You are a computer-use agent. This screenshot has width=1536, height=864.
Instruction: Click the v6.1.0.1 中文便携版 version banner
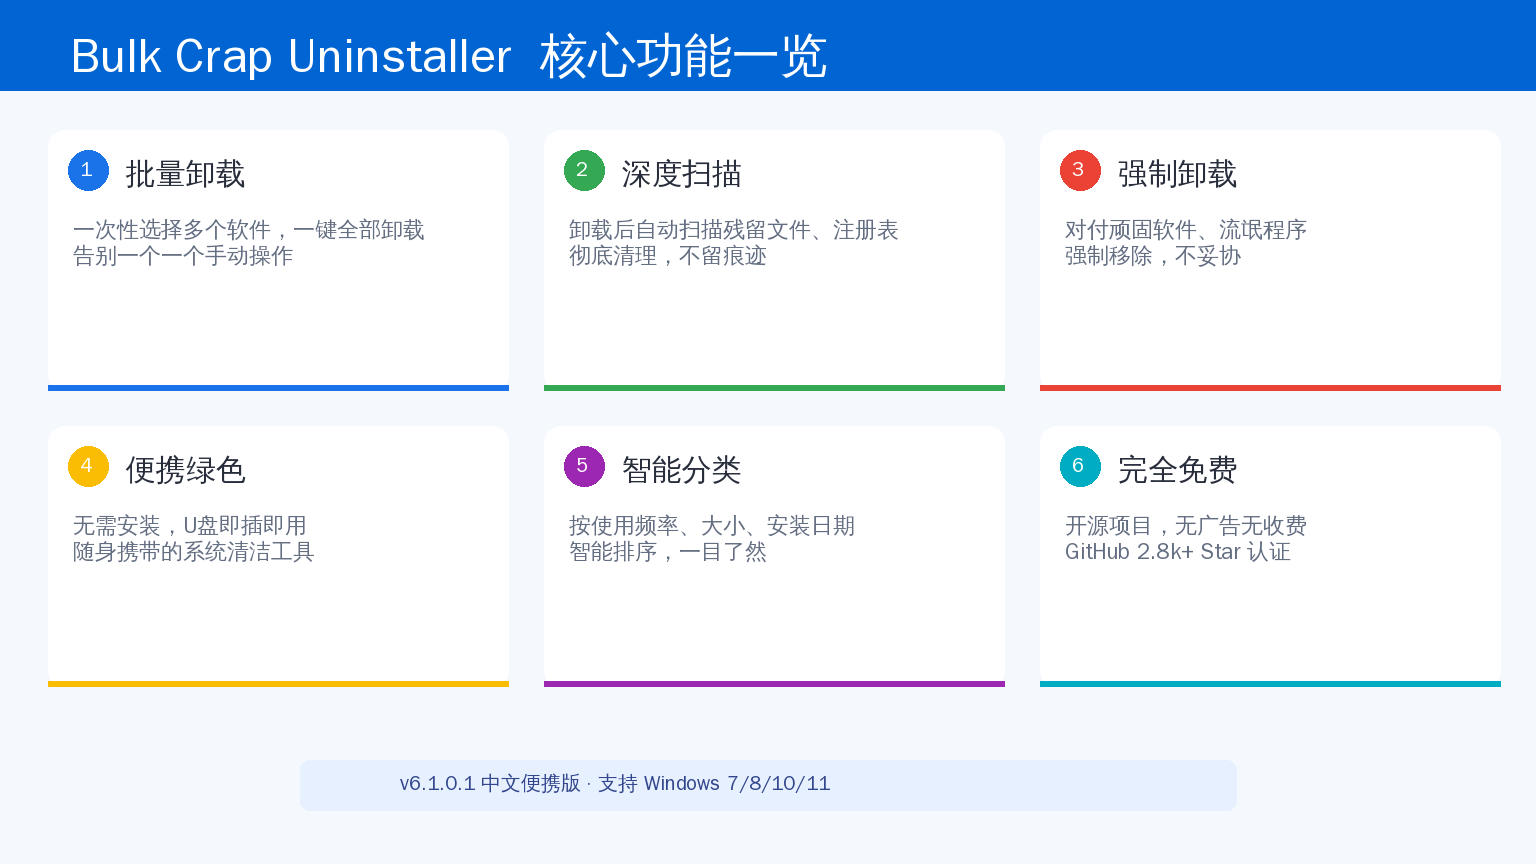(768, 785)
